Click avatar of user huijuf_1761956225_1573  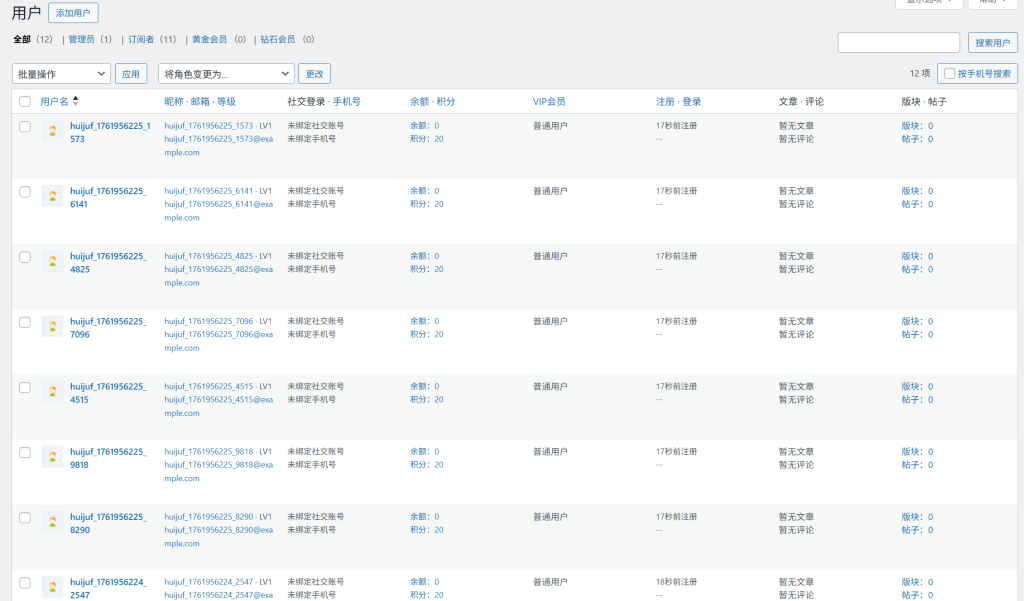tap(52, 131)
